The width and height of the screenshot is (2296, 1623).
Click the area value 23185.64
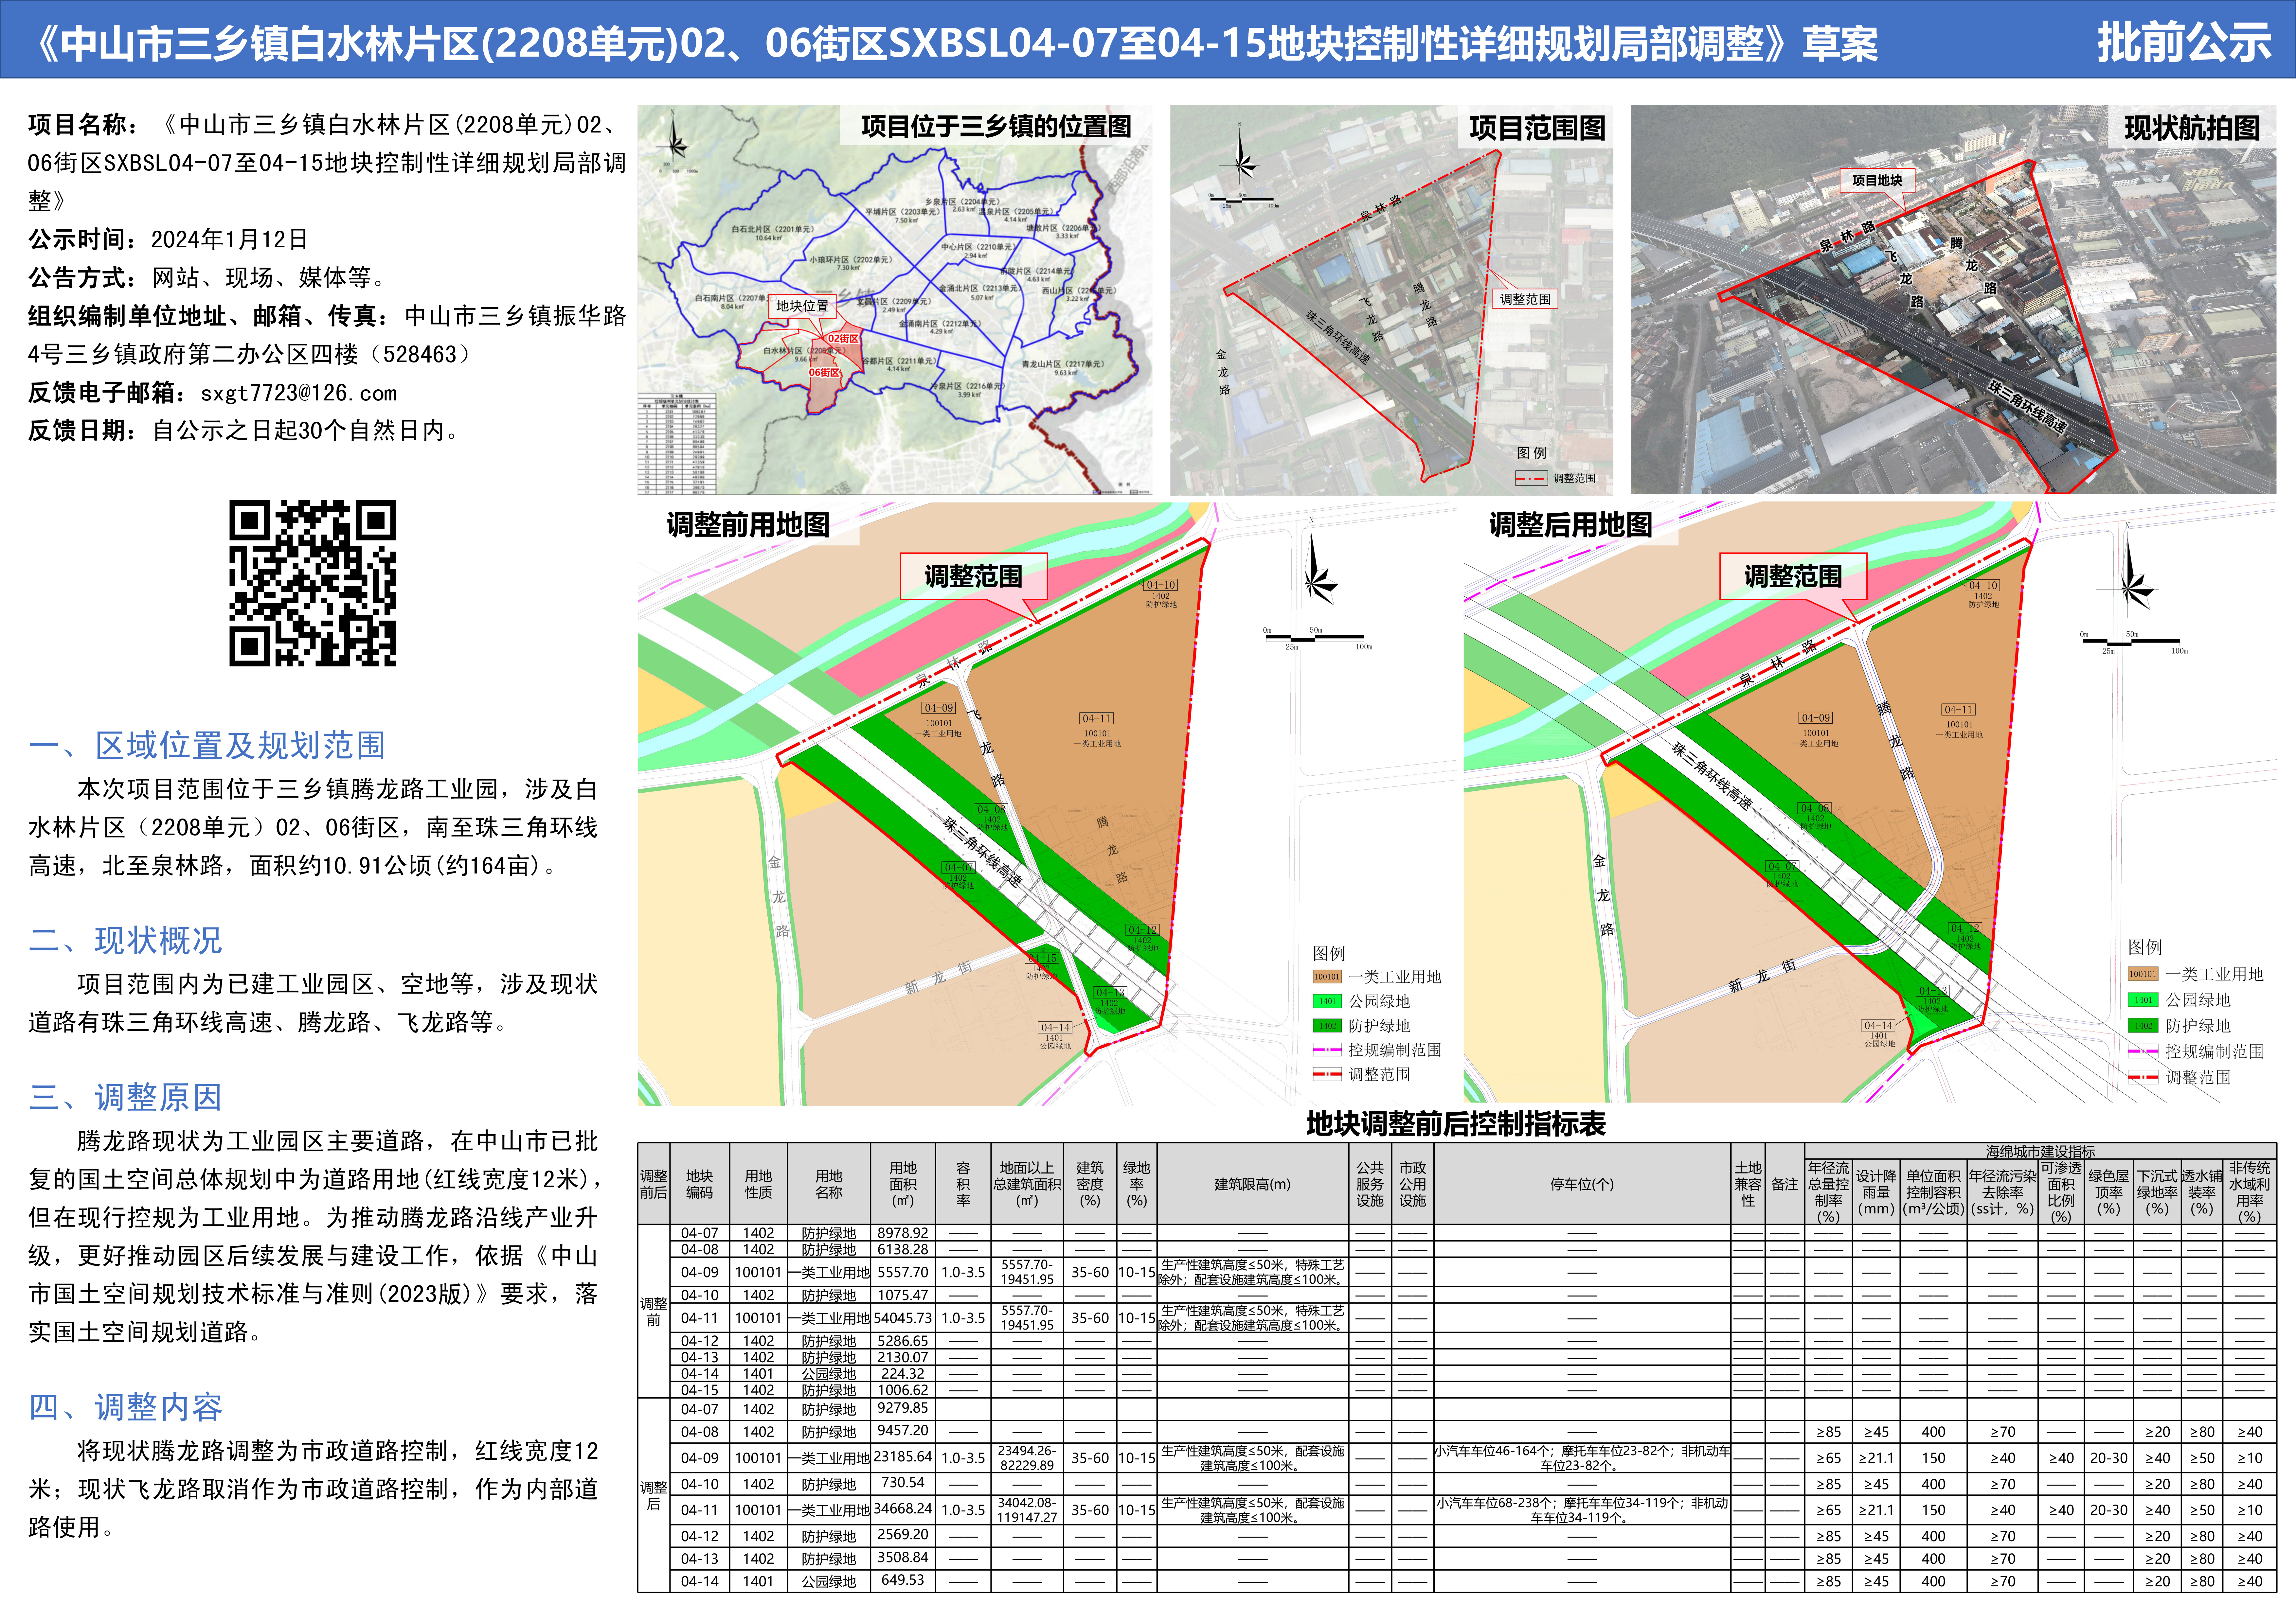click(903, 1457)
